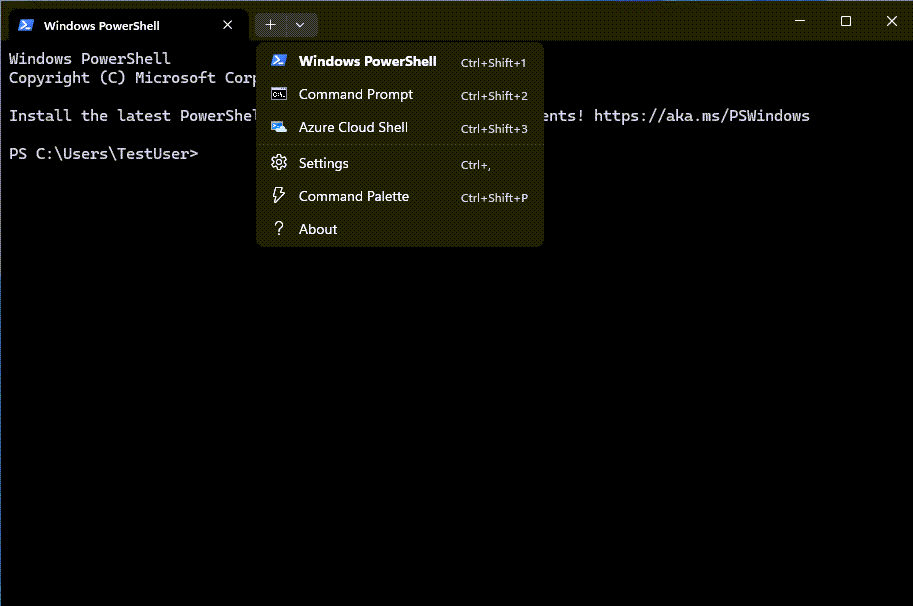Close the Terminal window
Image resolution: width=913 pixels, height=606 pixels.
pos(891,21)
